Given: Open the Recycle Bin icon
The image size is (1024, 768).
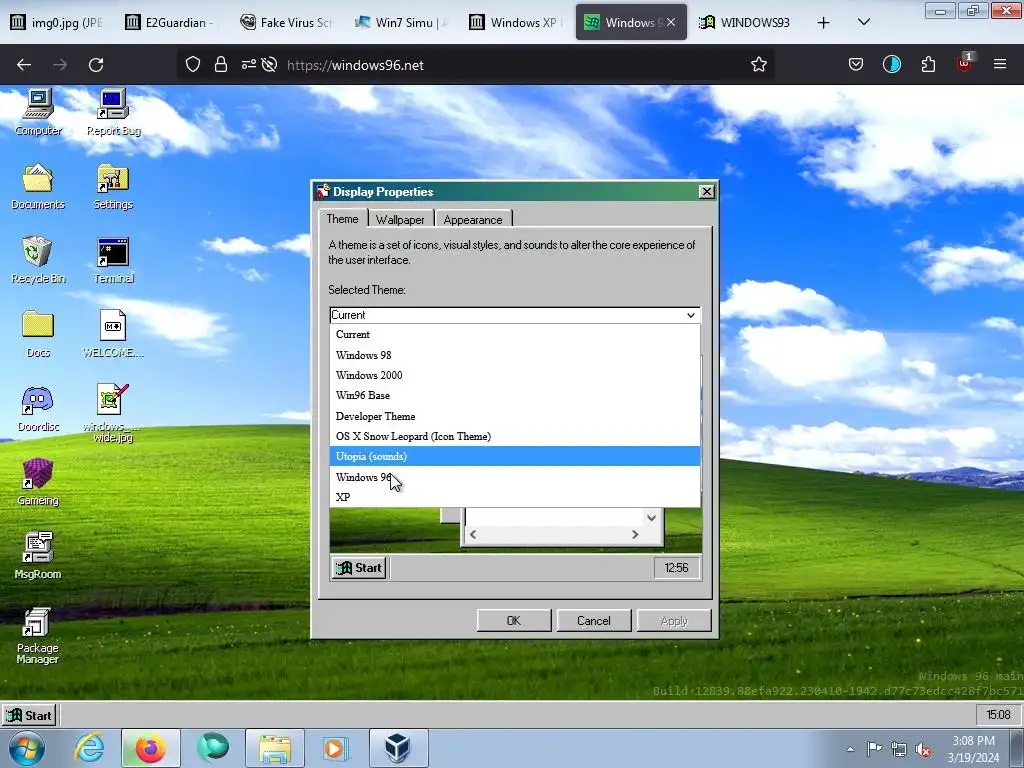Looking at the screenshot, I should [x=38, y=260].
